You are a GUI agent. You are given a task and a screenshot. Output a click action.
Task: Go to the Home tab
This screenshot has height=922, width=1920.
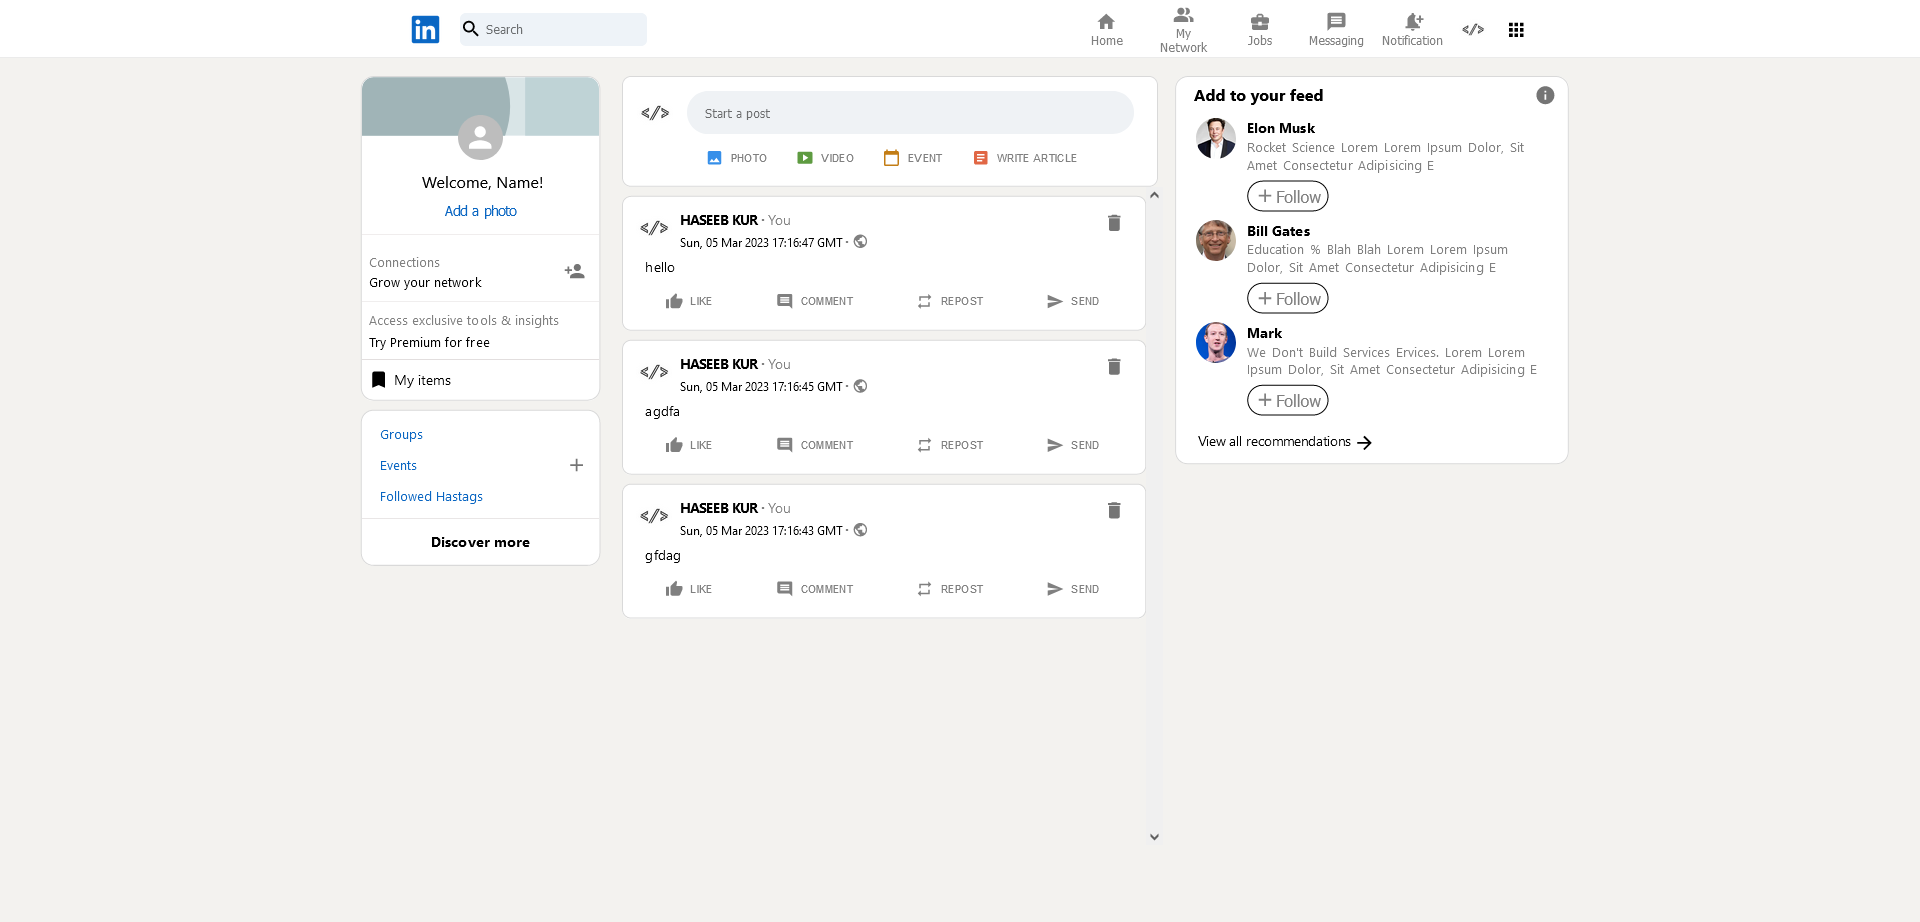point(1106,28)
